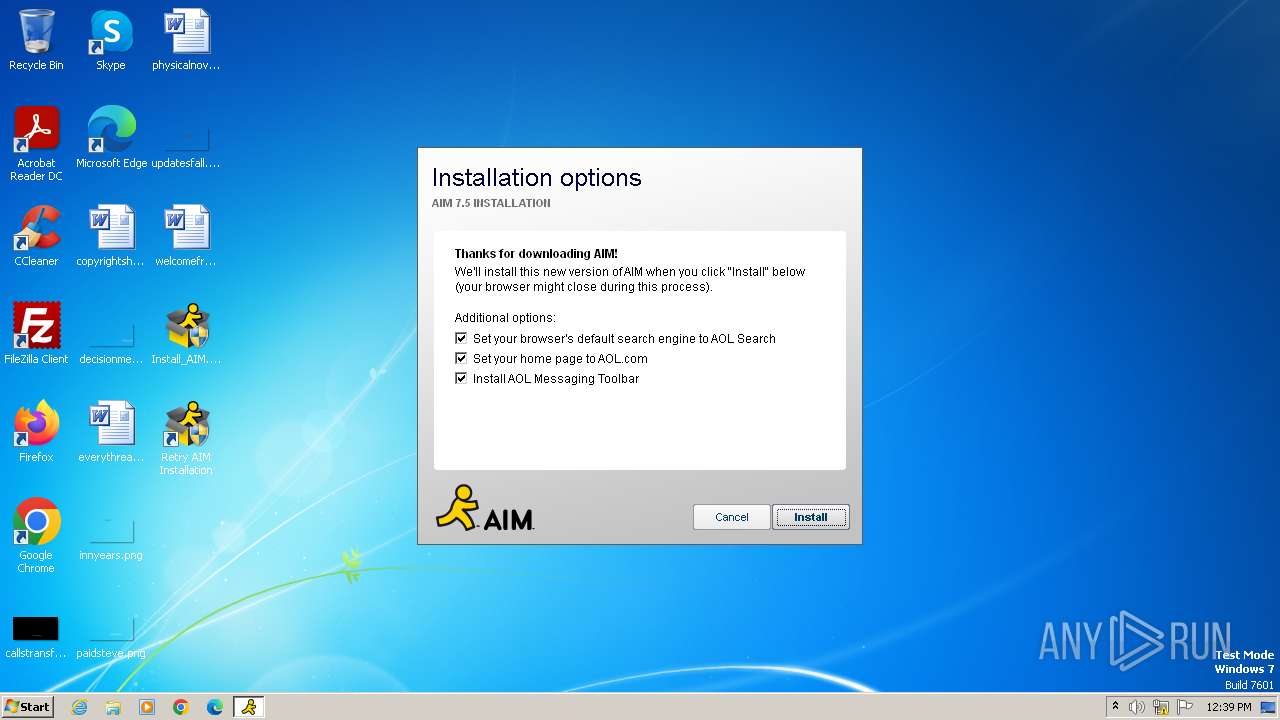
Task: Select the Install_AIM installer icon
Action: (186, 334)
